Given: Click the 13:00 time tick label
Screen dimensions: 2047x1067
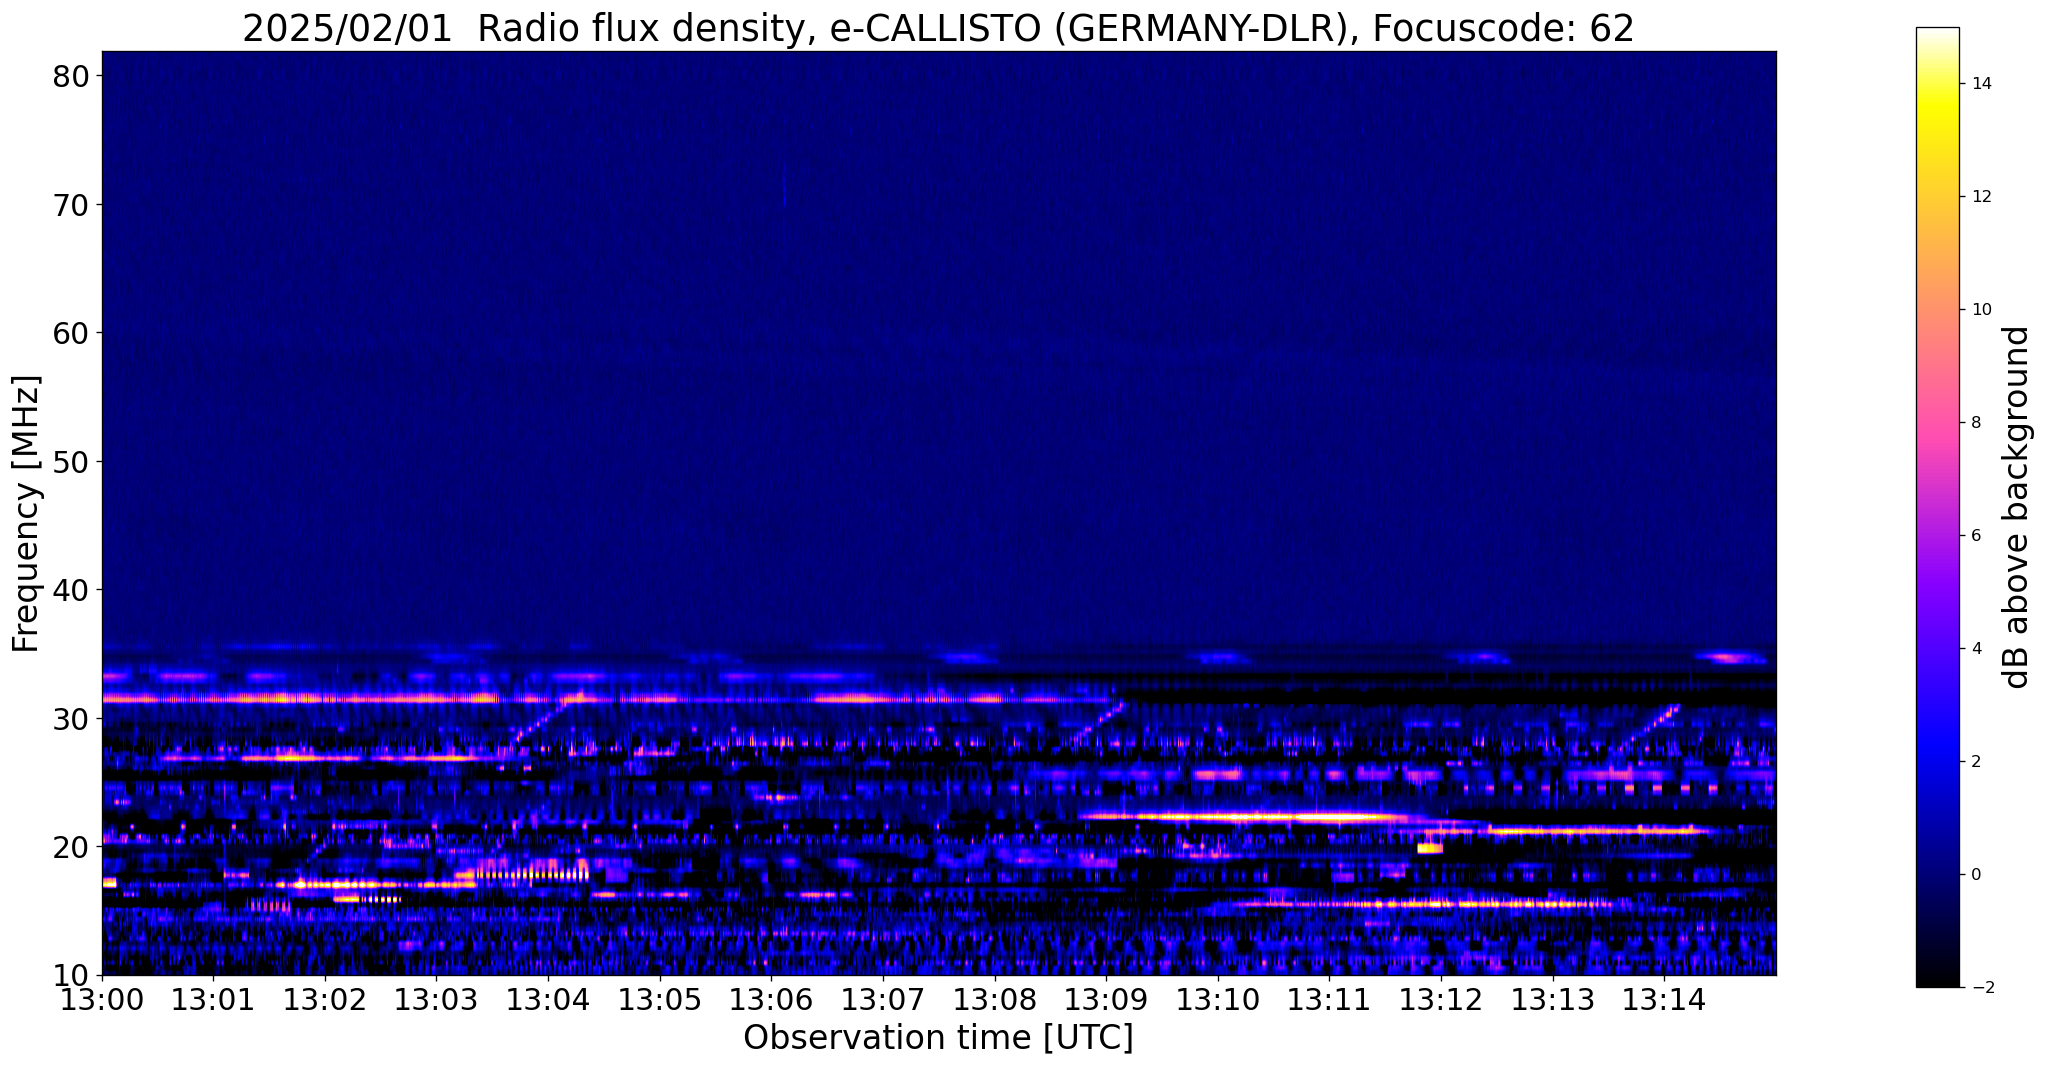Looking at the screenshot, I should point(102,998).
